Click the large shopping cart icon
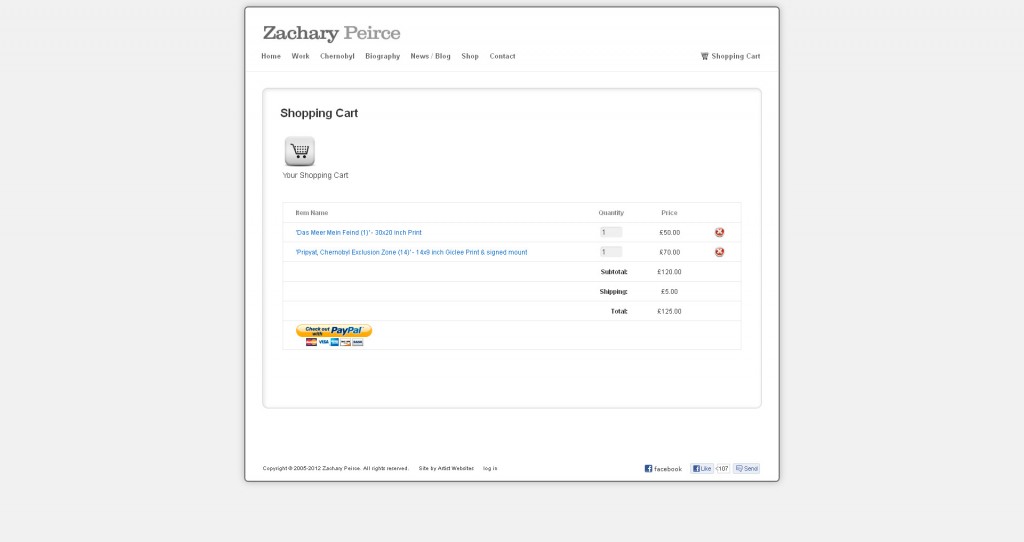Viewport: 1024px width, 542px height. (300, 151)
